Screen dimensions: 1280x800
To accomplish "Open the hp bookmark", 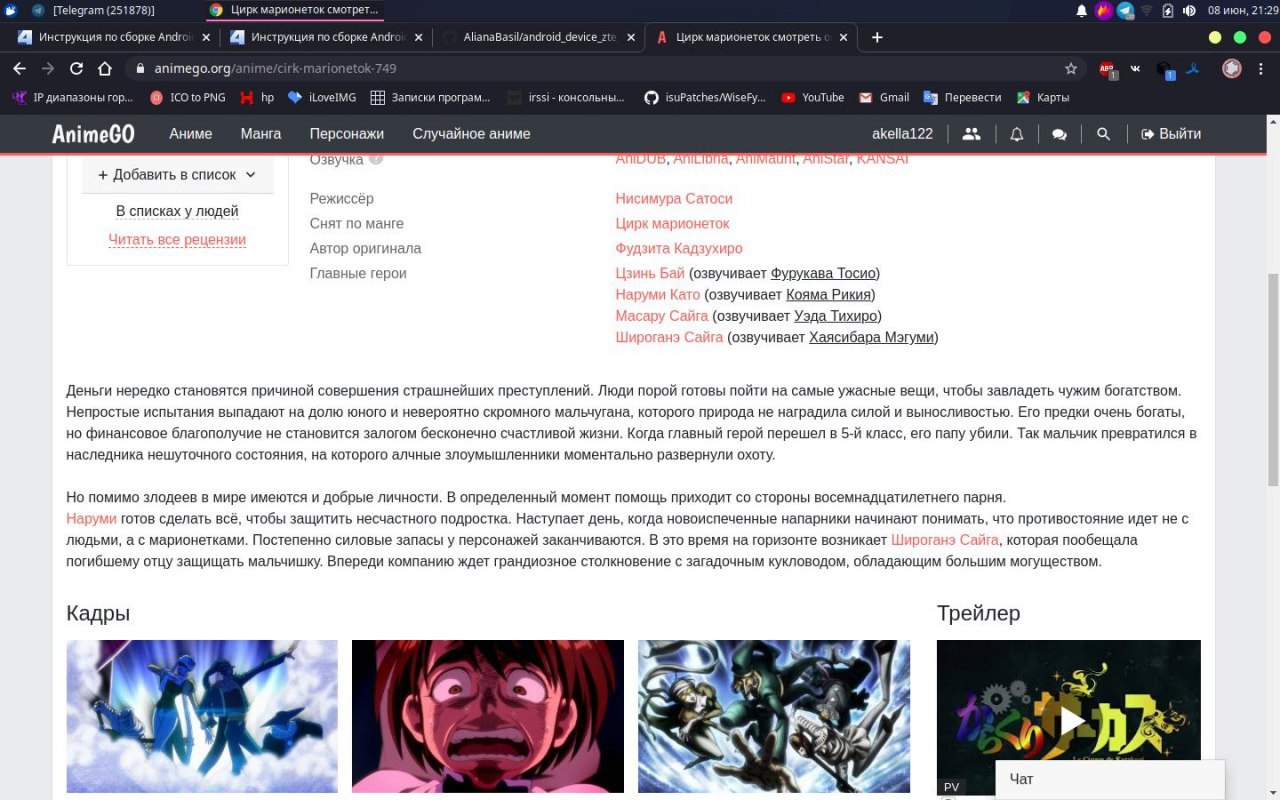I will [256, 97].
